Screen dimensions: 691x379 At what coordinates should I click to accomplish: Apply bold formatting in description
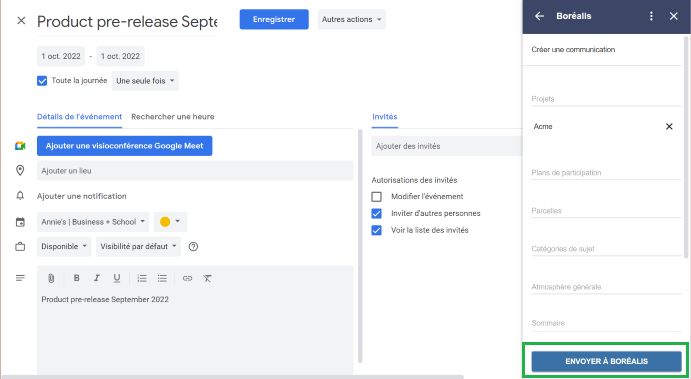pyautogui.click(x=77, y=278)
